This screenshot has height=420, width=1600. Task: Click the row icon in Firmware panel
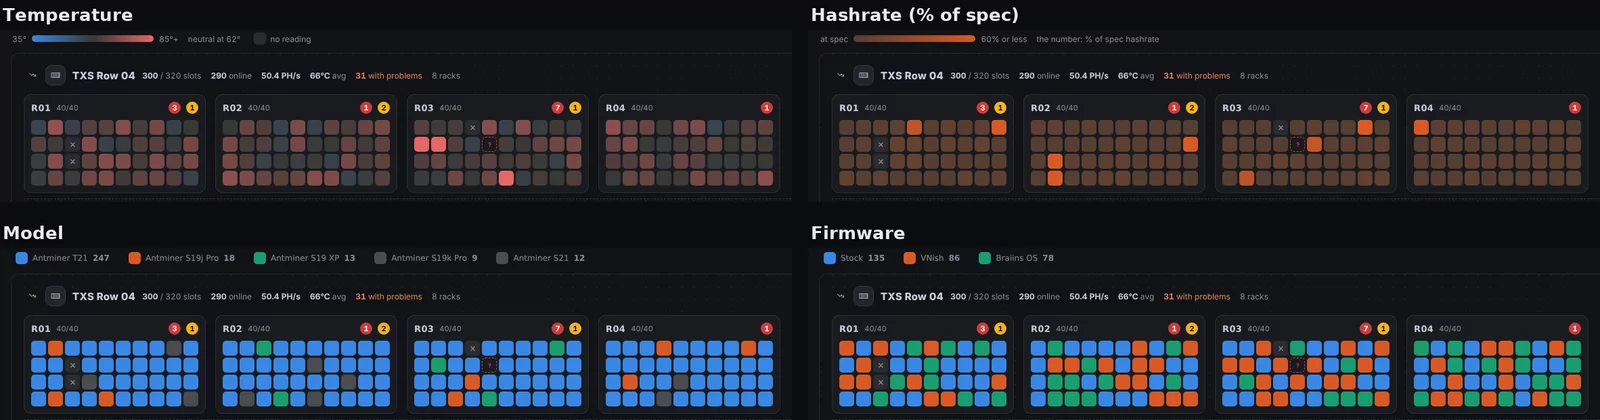[x=863, y=296]
